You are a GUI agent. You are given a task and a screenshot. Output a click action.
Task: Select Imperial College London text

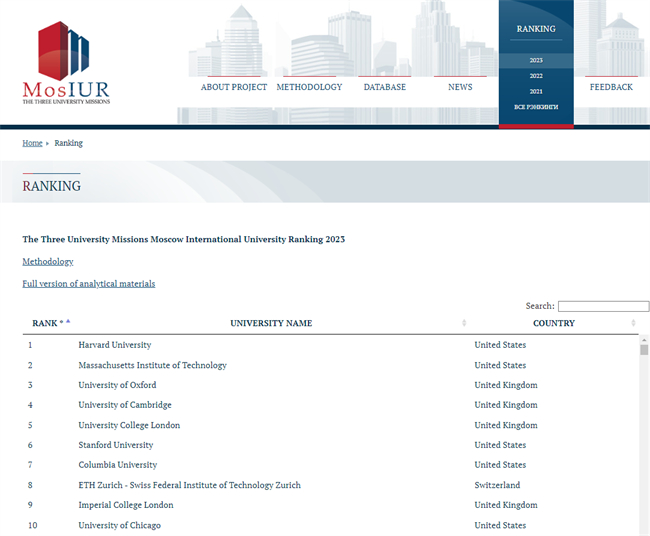(x=126, y=505)
